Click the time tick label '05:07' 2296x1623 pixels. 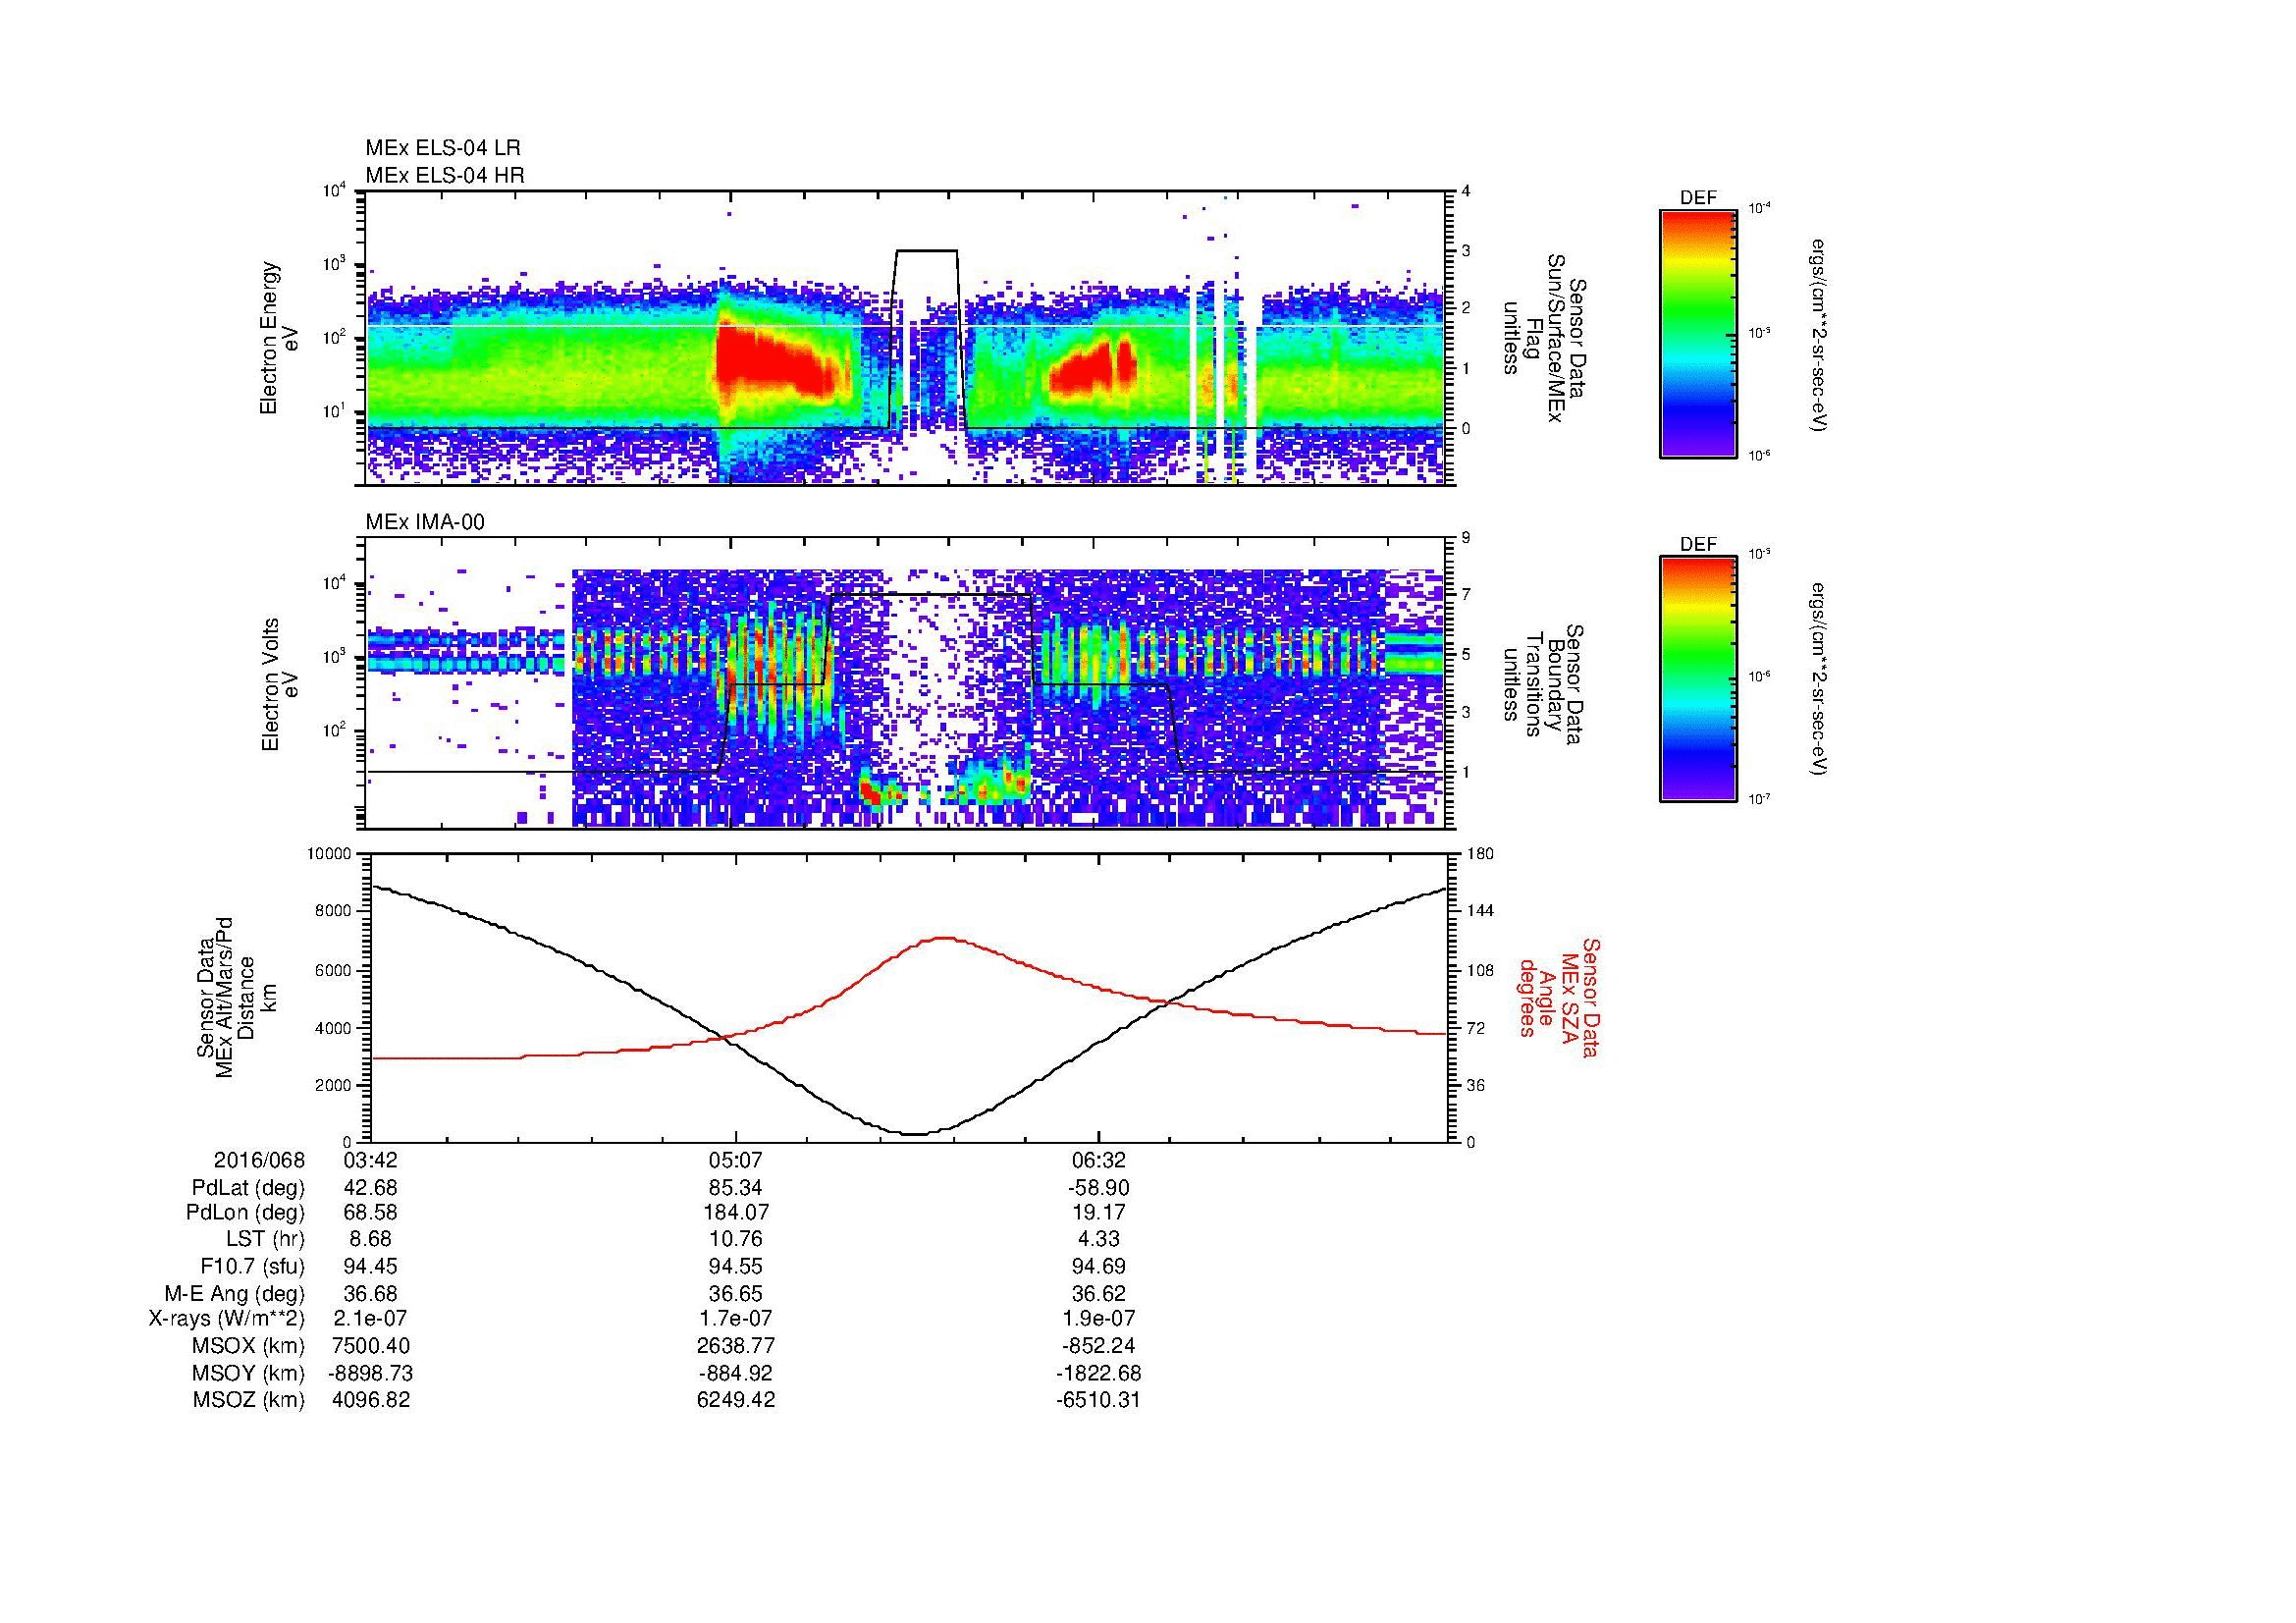(x=736, y=1160)
